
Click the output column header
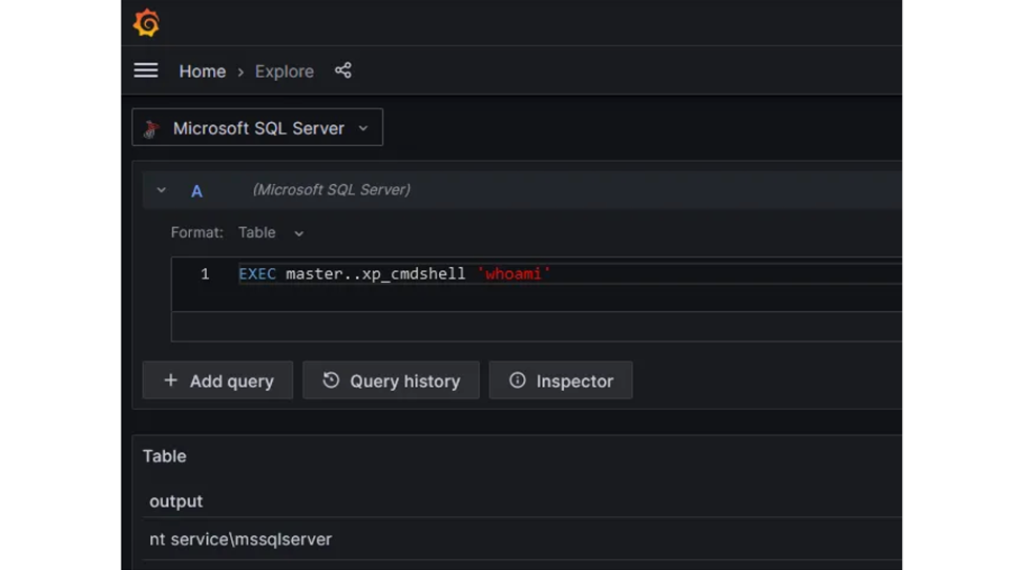(x=176, y=501)
